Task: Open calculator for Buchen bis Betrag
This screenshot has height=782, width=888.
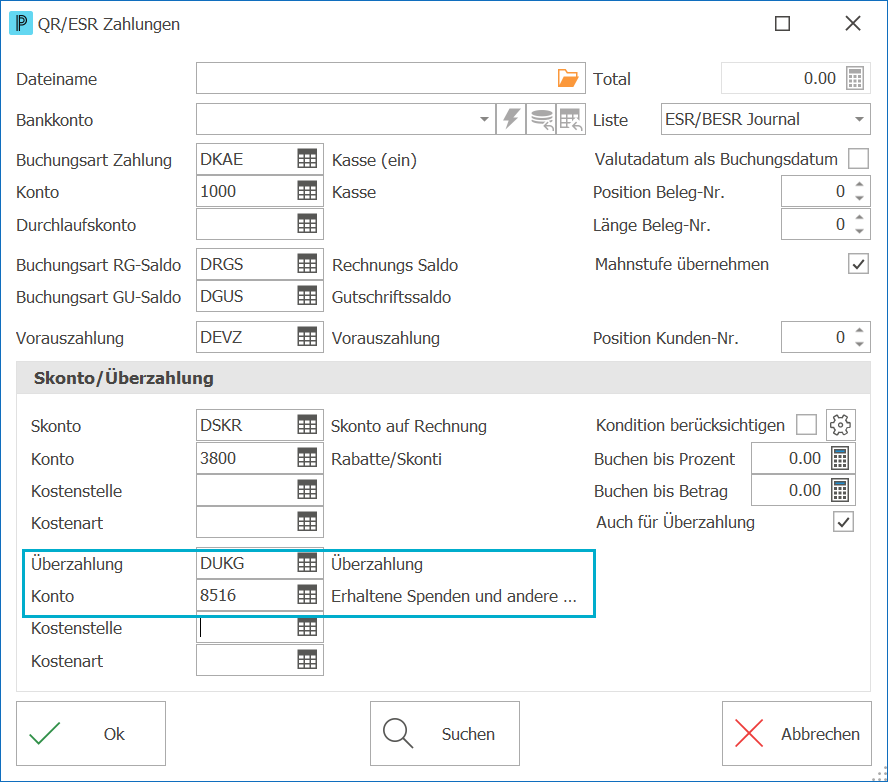Action: 840,490
